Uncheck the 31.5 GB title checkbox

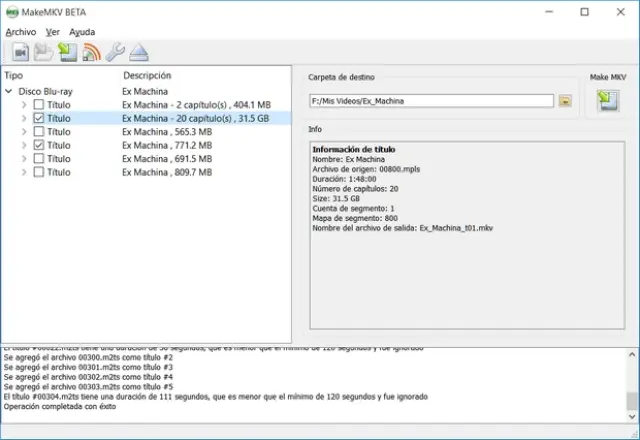click(x=38, y=118)
